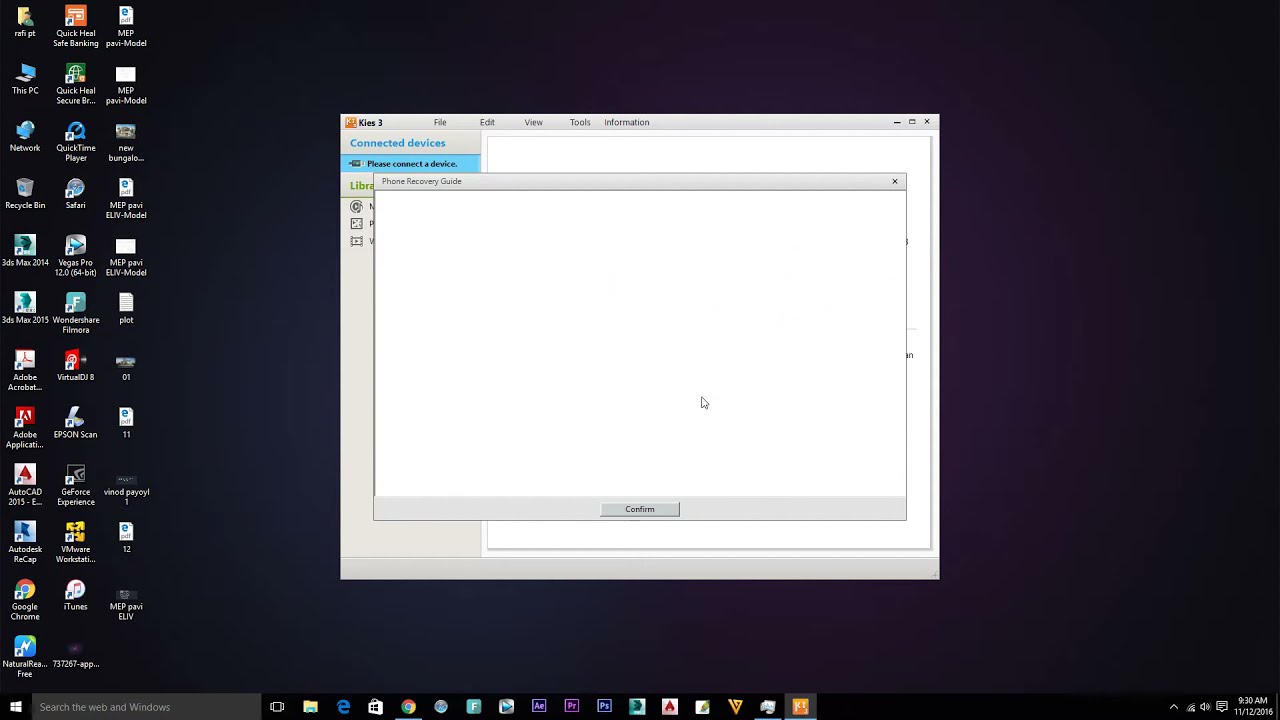This screenshot has width=1280, height=720.
Task: Open the View menu in Kies 3
Action: coord(533,122)
